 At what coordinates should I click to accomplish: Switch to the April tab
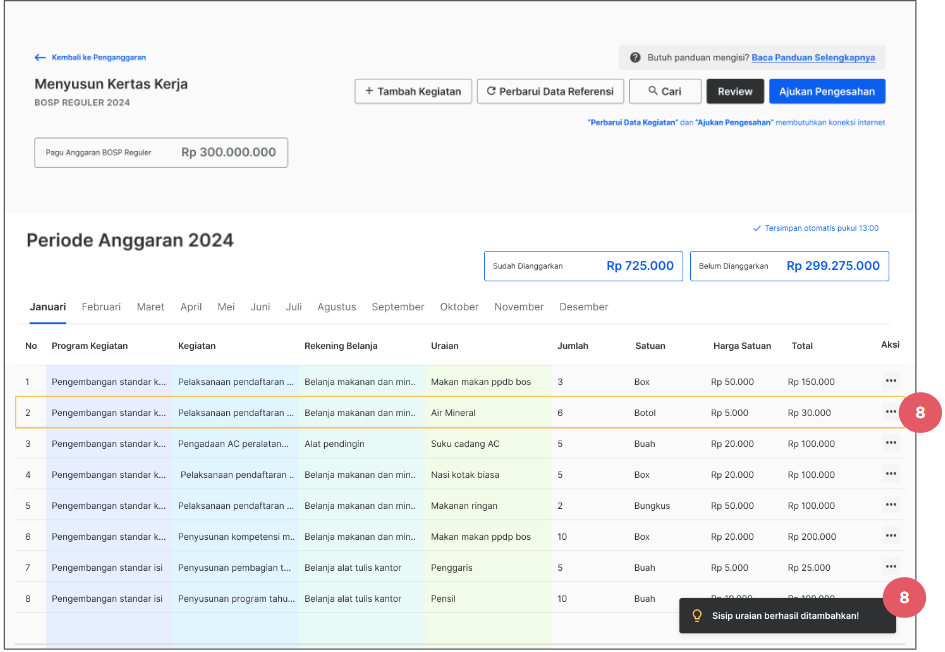[x=191, y=307]
